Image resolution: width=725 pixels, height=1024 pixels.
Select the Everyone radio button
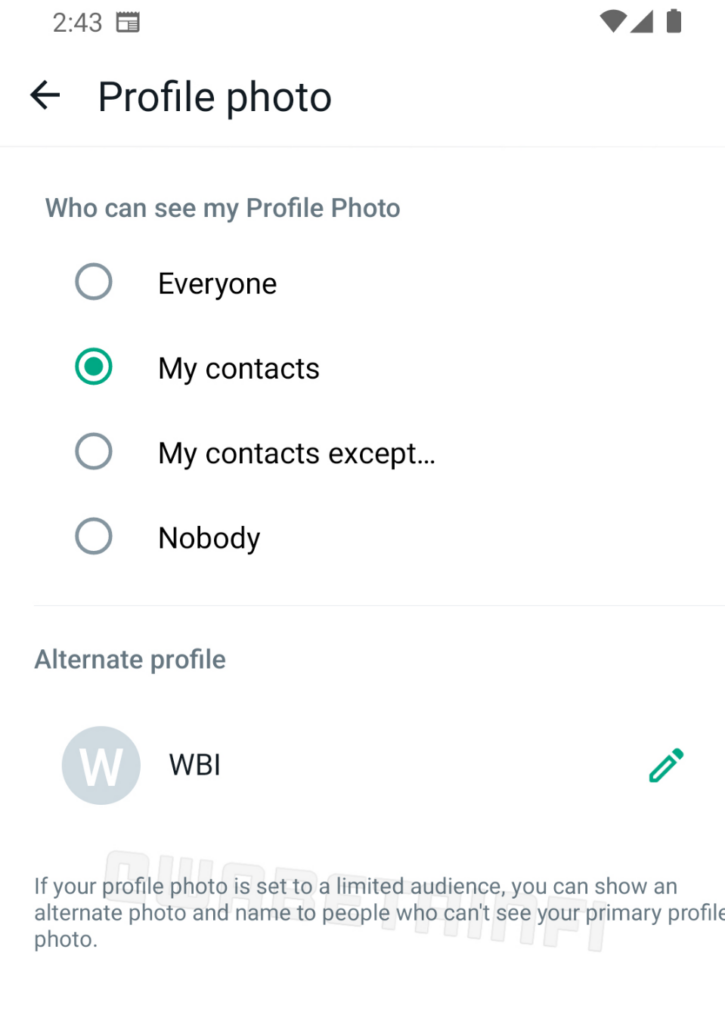[x=93, y=281]
